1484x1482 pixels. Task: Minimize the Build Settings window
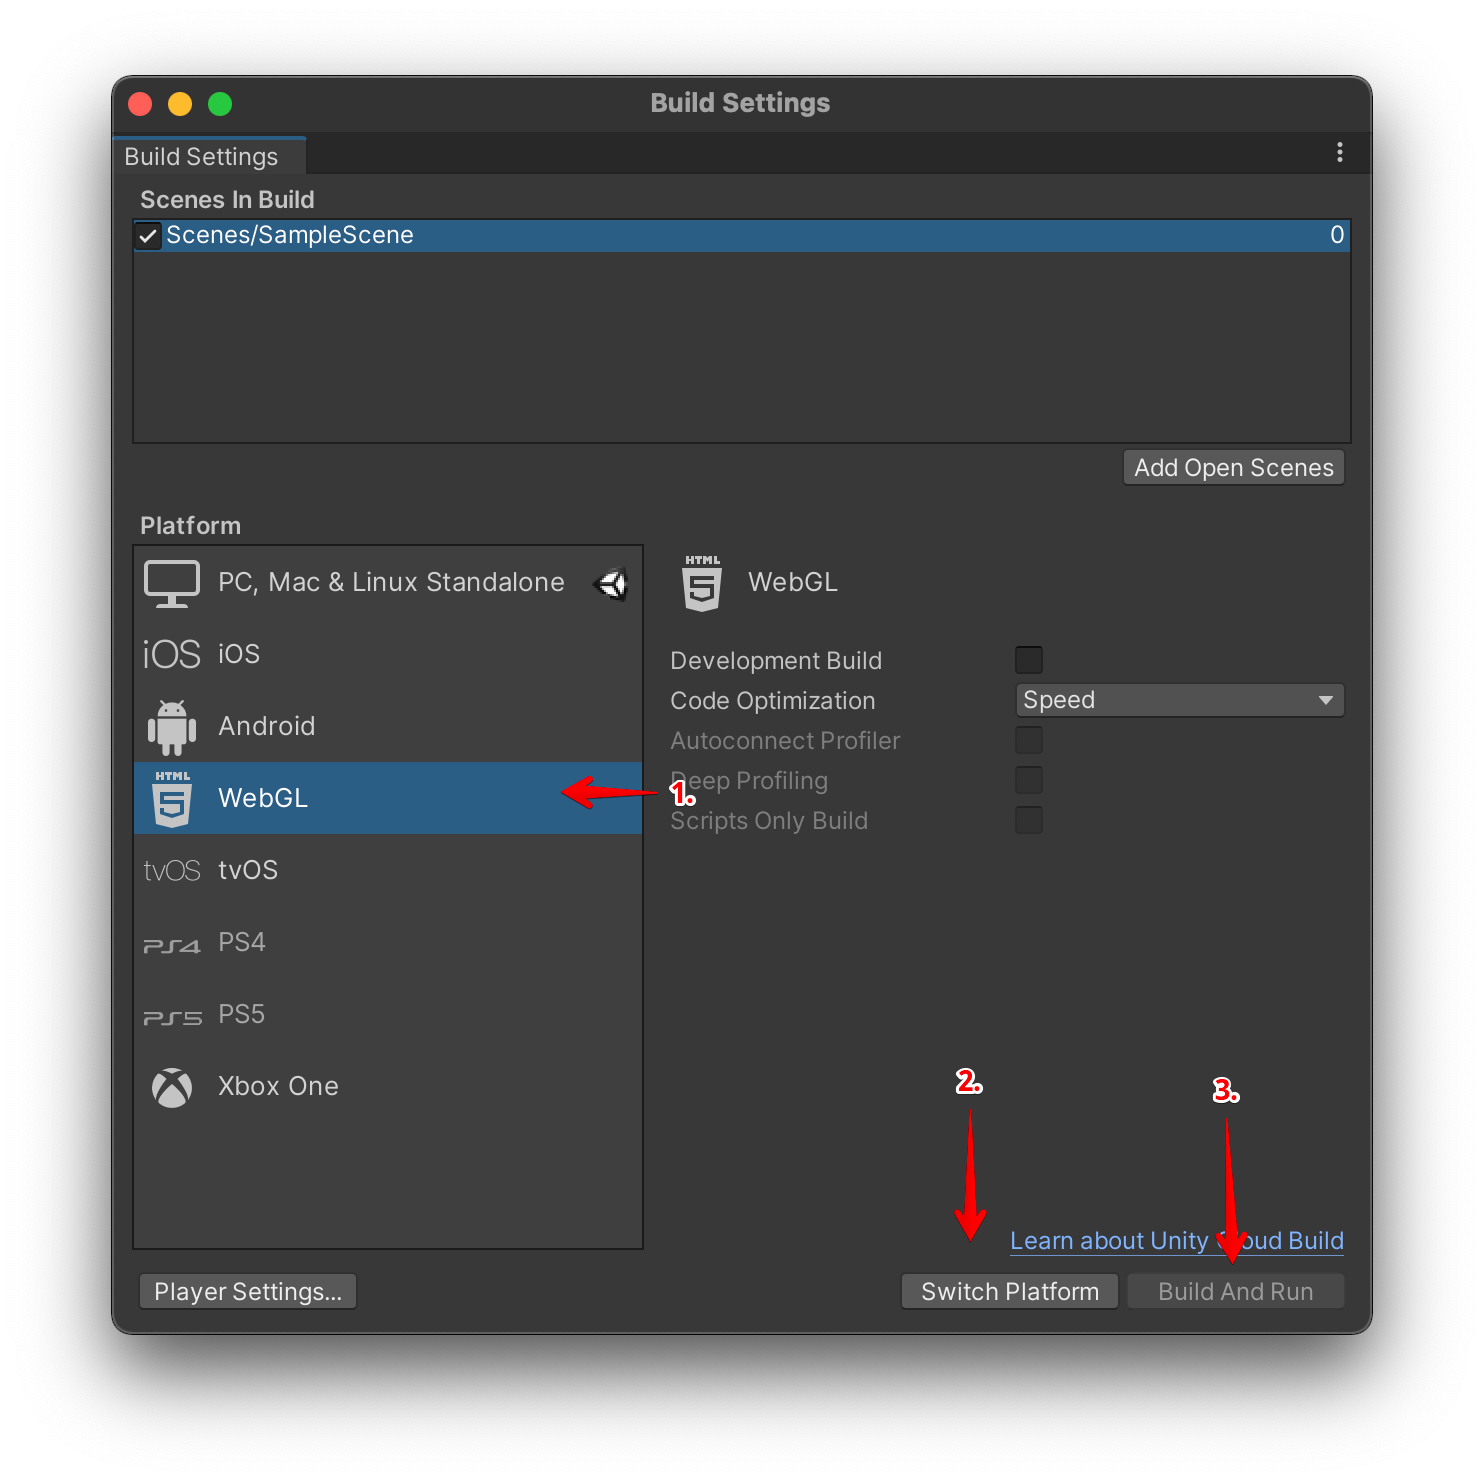click(x=180, y=104)
